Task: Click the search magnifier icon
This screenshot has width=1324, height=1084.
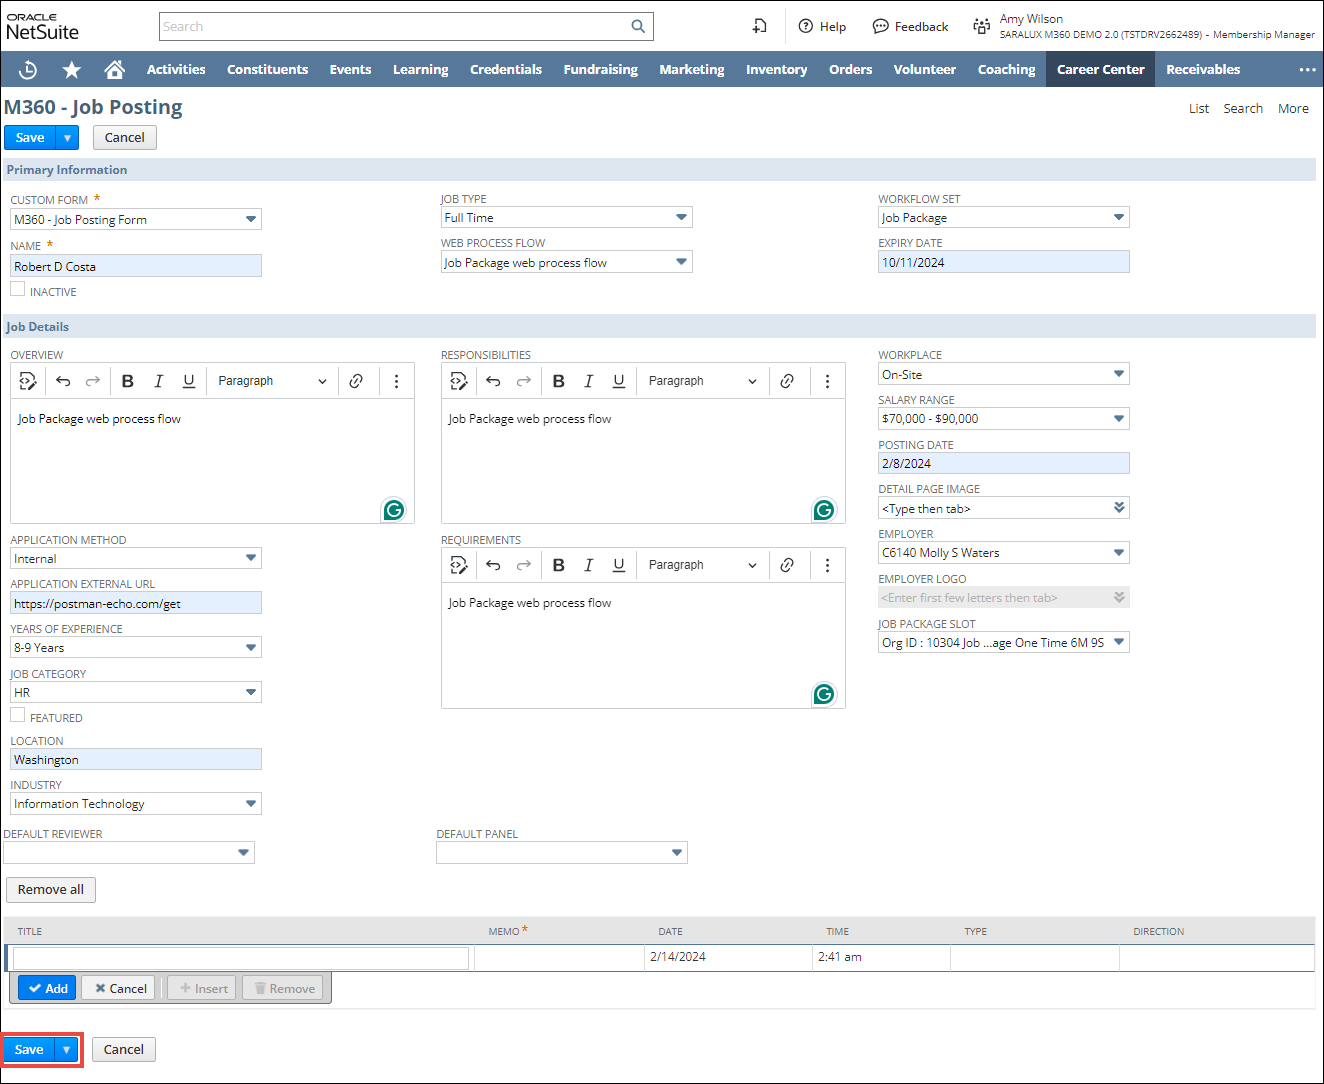Action: coord(638,27)
